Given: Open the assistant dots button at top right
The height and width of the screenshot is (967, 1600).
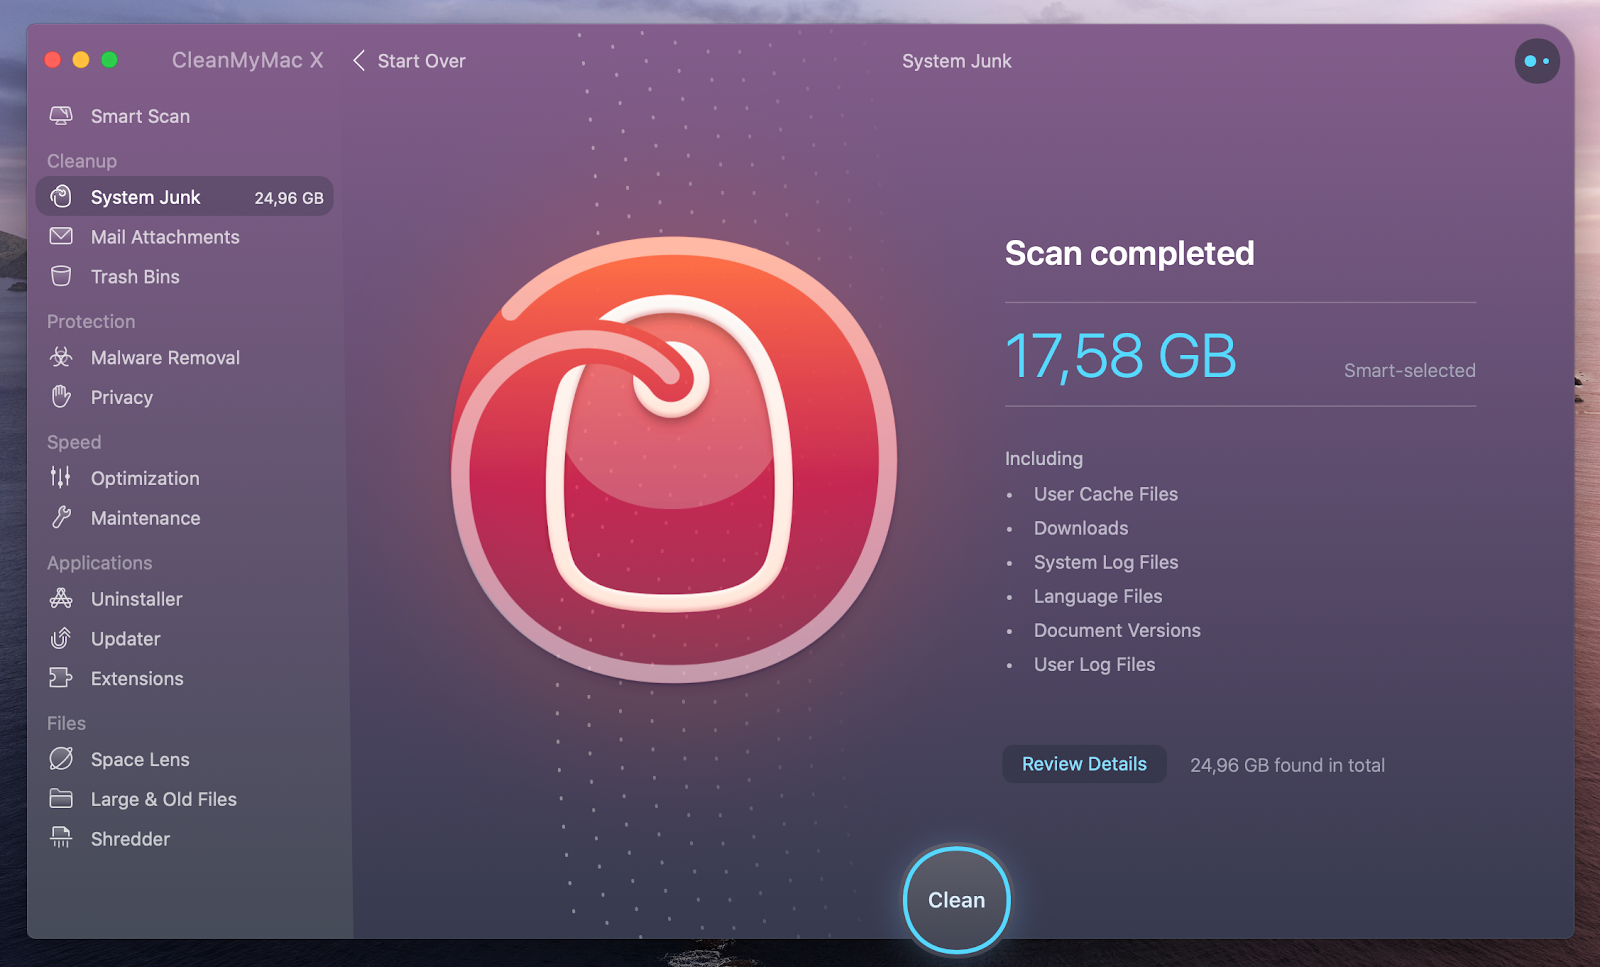Looking at the screenshot, I should [x=1537, y=61].
